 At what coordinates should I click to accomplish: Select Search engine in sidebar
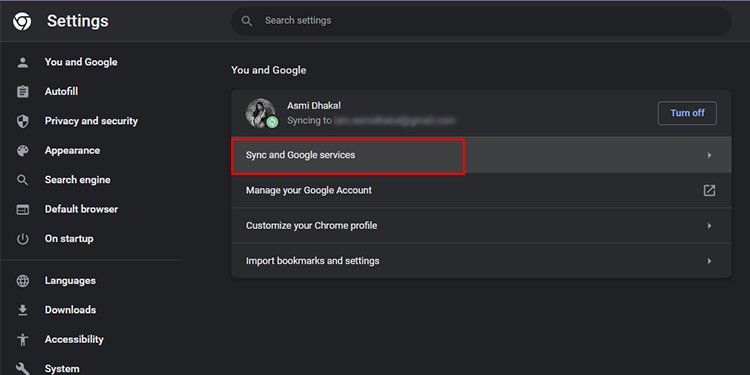[x=77, y=180]
